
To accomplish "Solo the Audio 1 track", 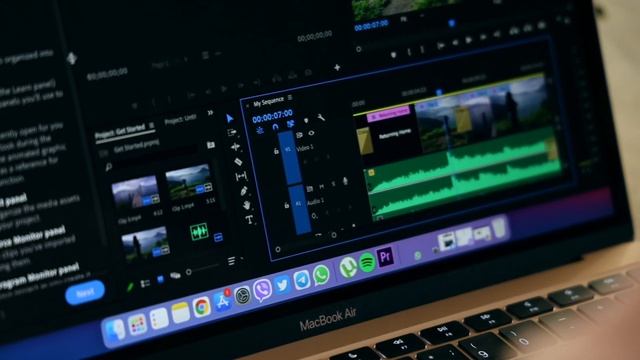I will [x=333, y=184].
